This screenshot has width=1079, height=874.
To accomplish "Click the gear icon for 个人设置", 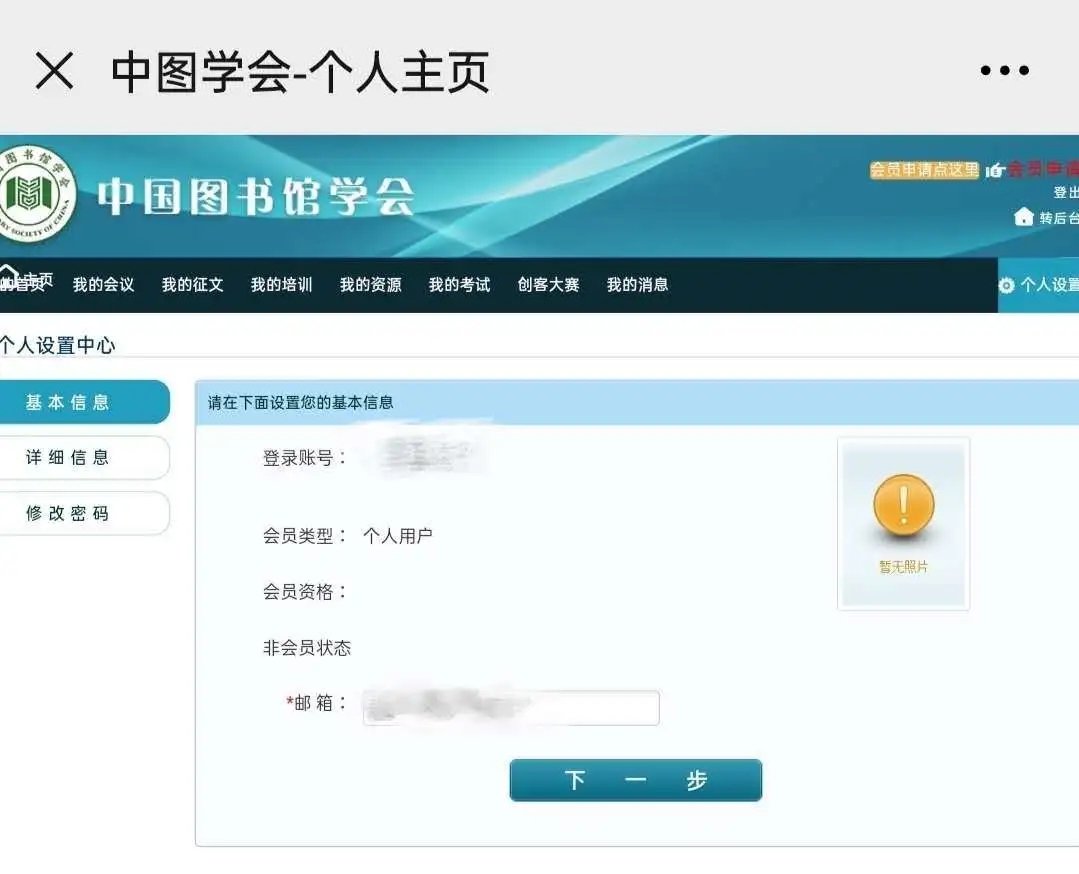I will pyautogui.click(x=1006, y=285).
